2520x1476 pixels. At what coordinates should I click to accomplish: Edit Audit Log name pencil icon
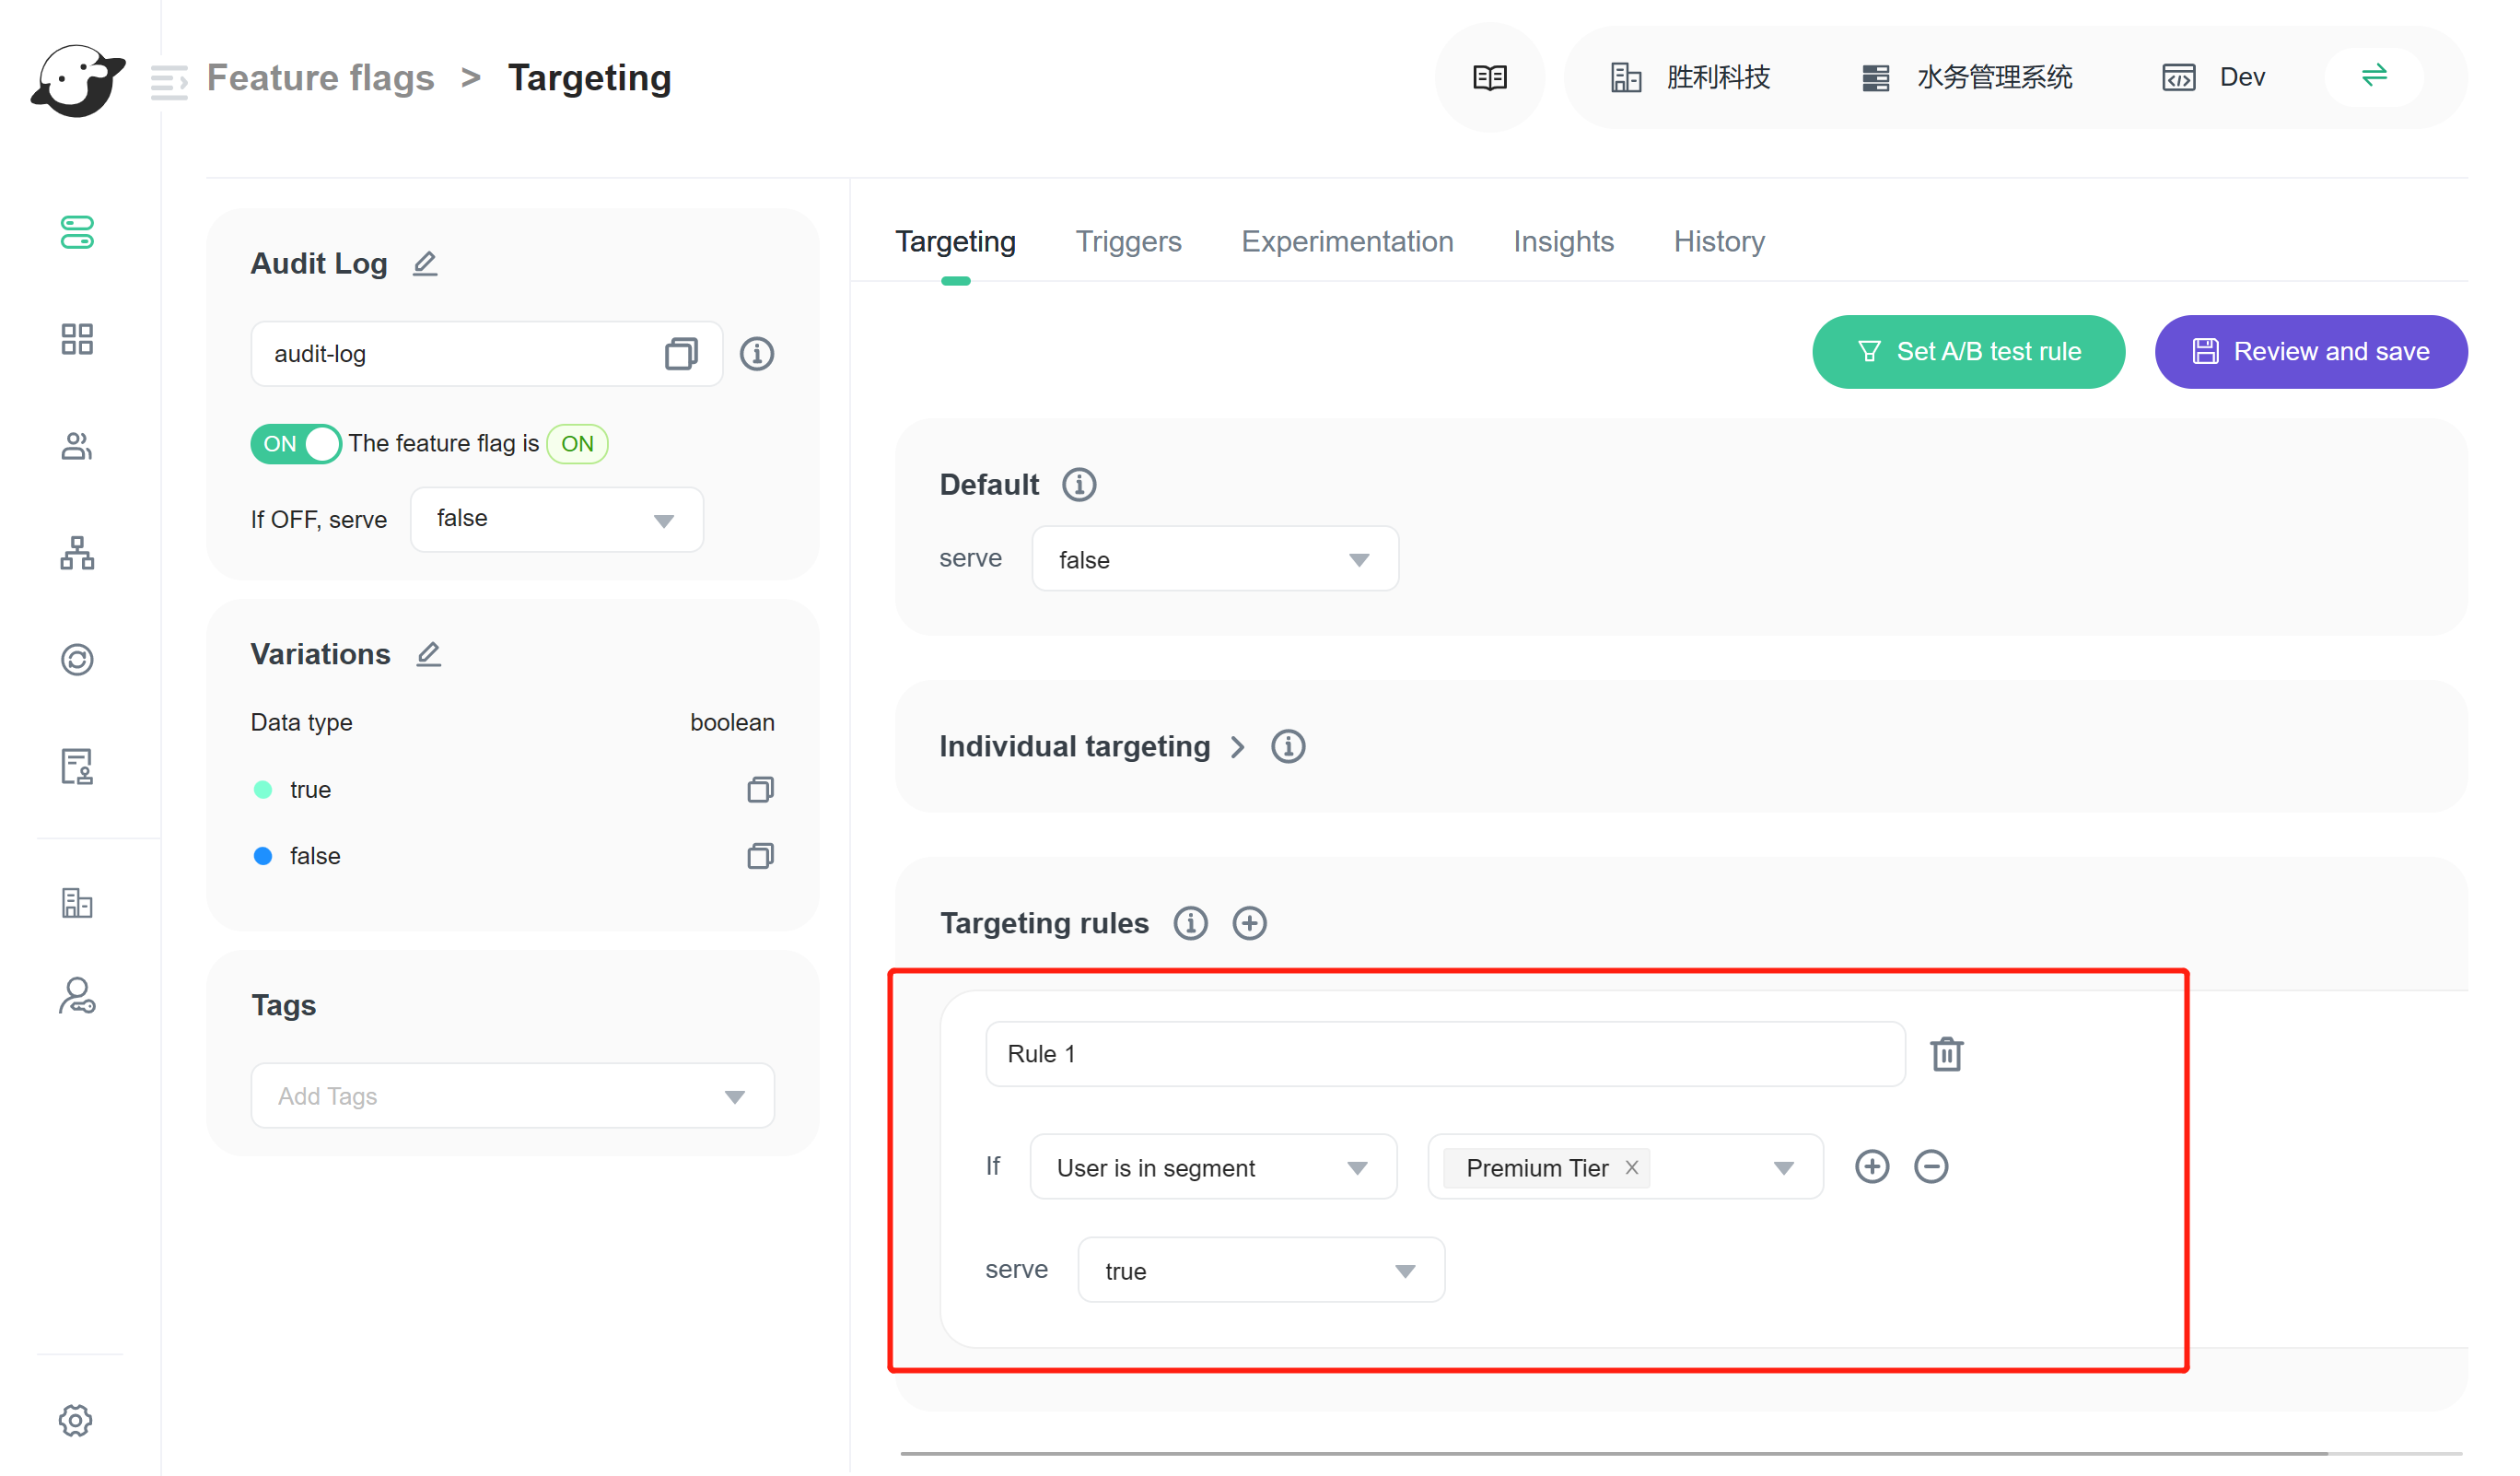click(425, 263)
